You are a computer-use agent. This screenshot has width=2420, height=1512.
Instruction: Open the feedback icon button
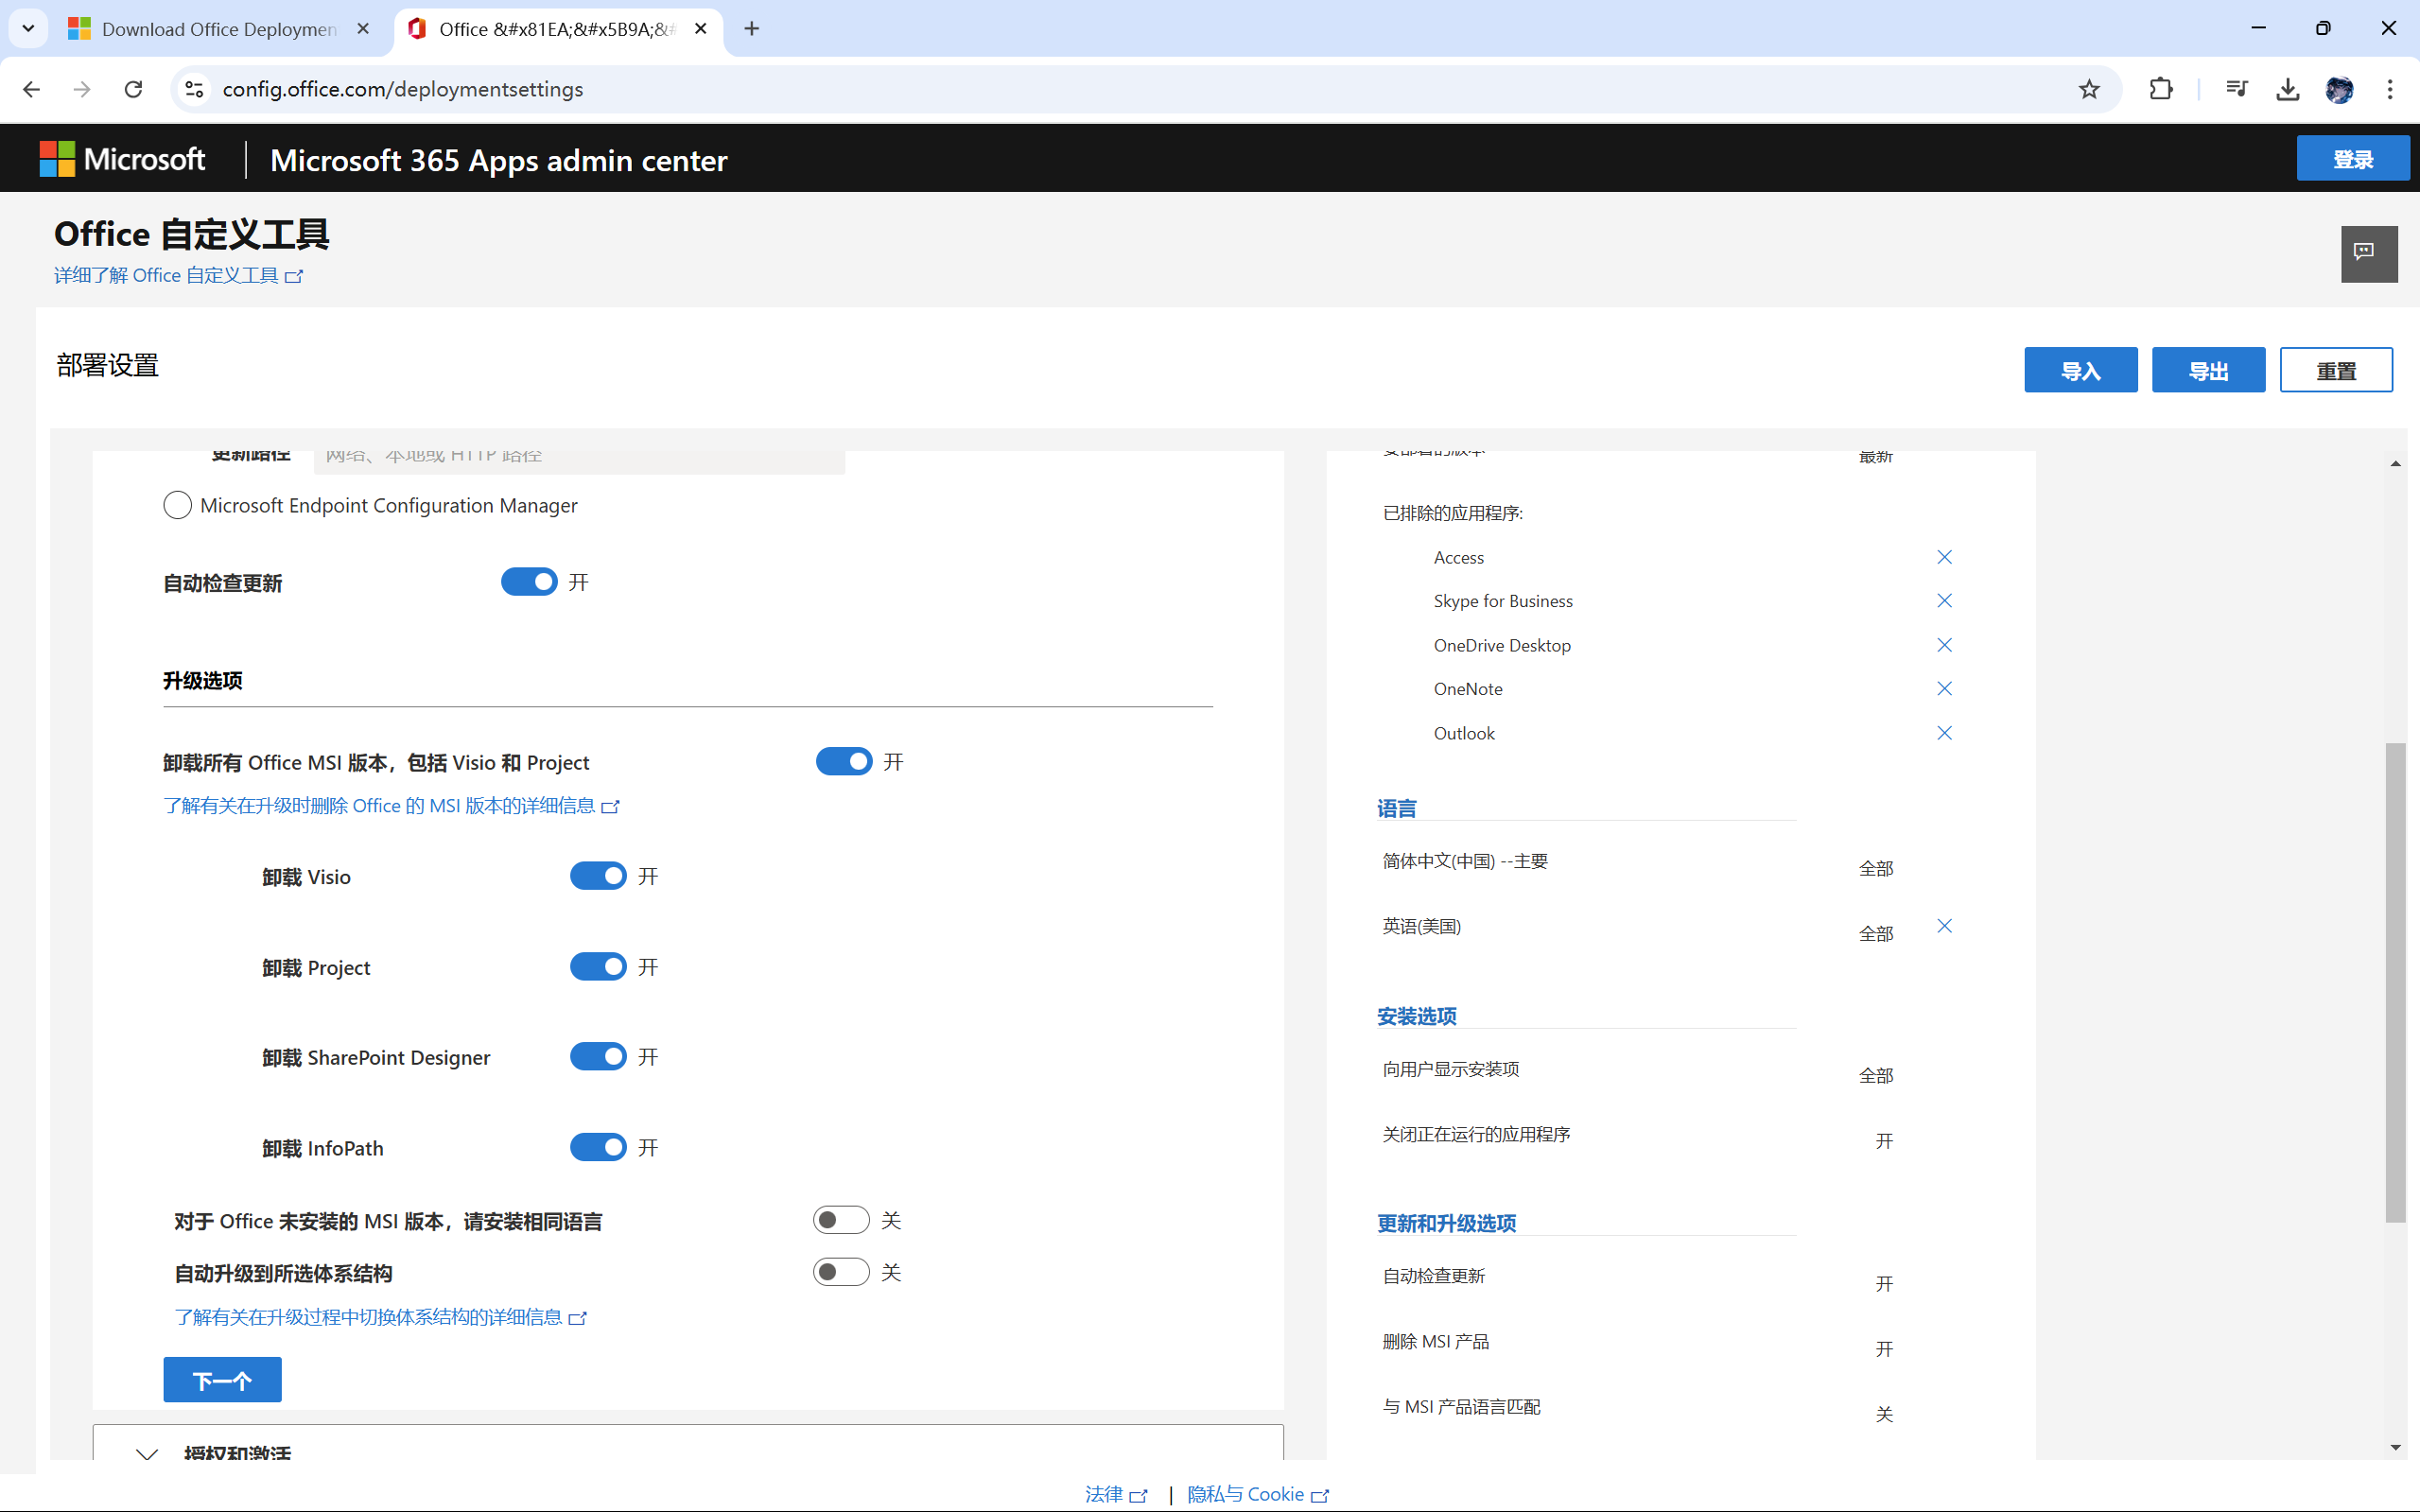click(x=2368, y=253)
